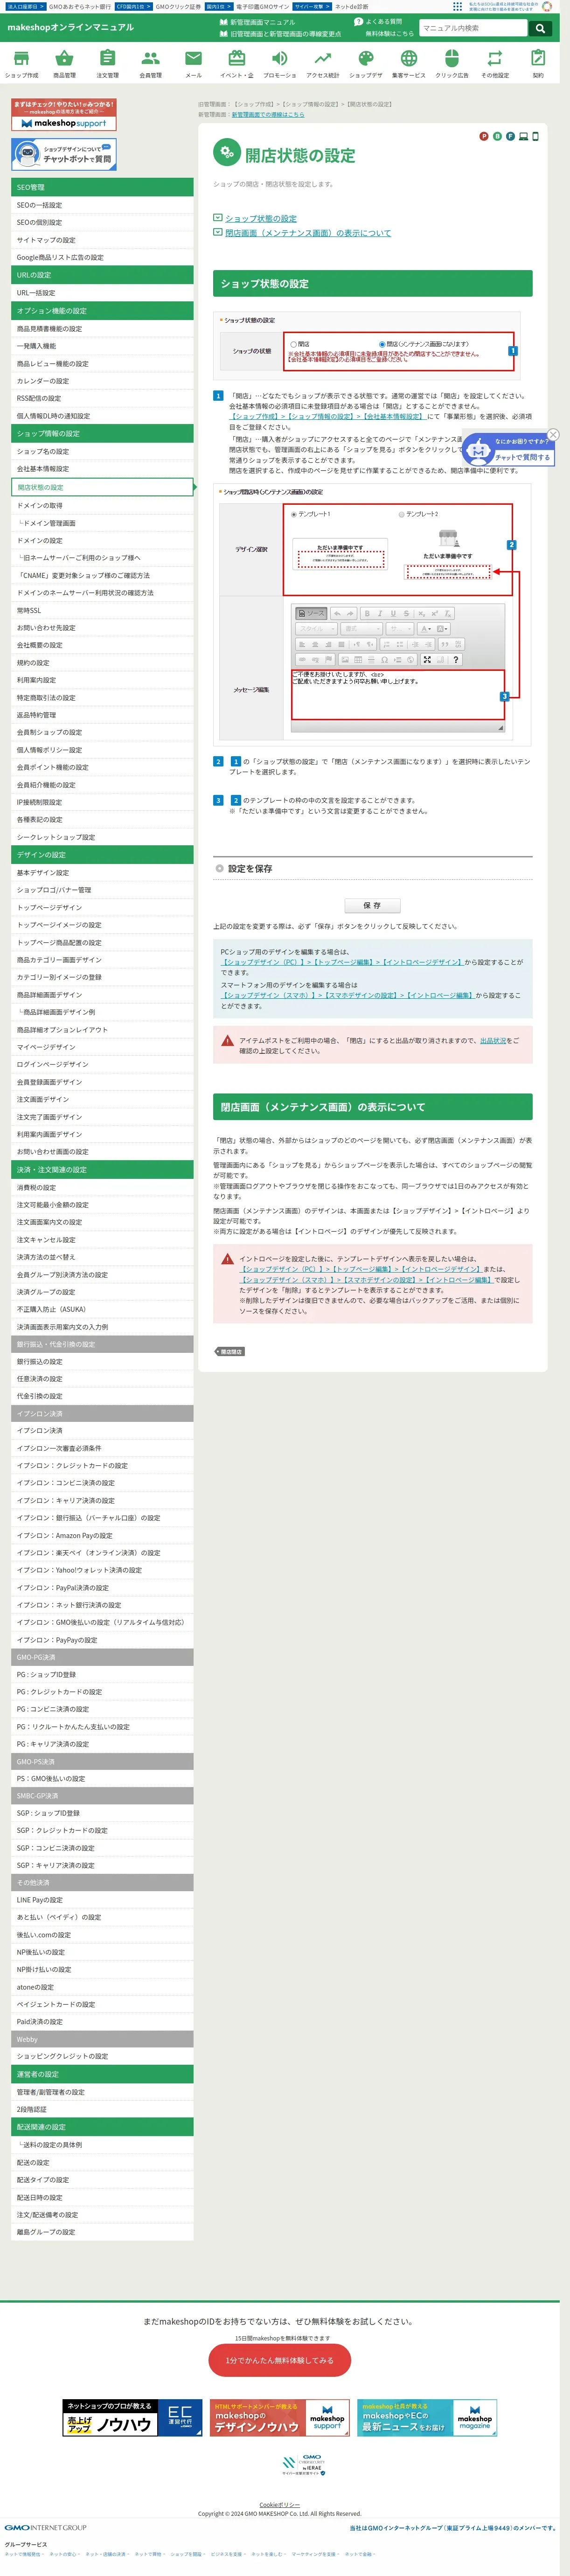
Task: Click the green B plan badge
Action: 497,136
